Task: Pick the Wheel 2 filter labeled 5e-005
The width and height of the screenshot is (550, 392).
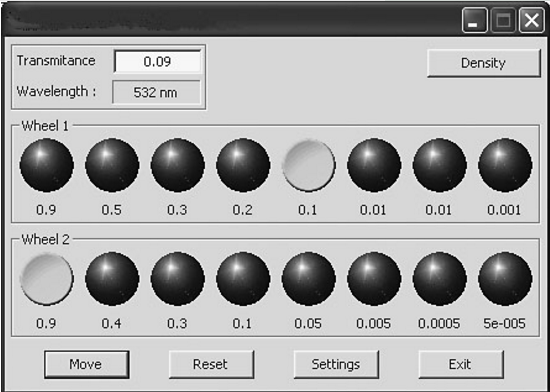Action: tap(505, 279)
